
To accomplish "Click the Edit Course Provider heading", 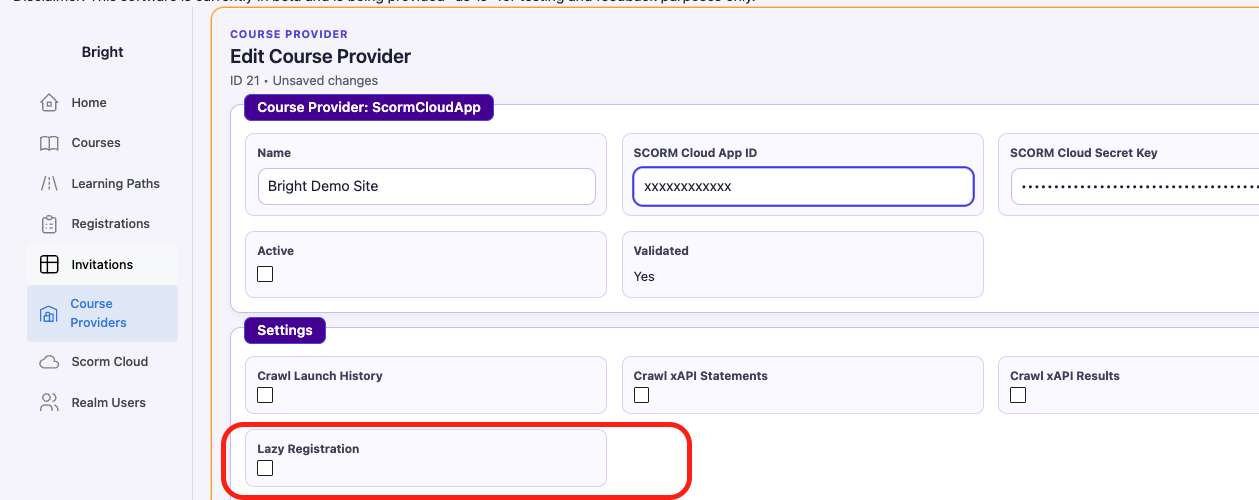I will [x=320, y=57].
